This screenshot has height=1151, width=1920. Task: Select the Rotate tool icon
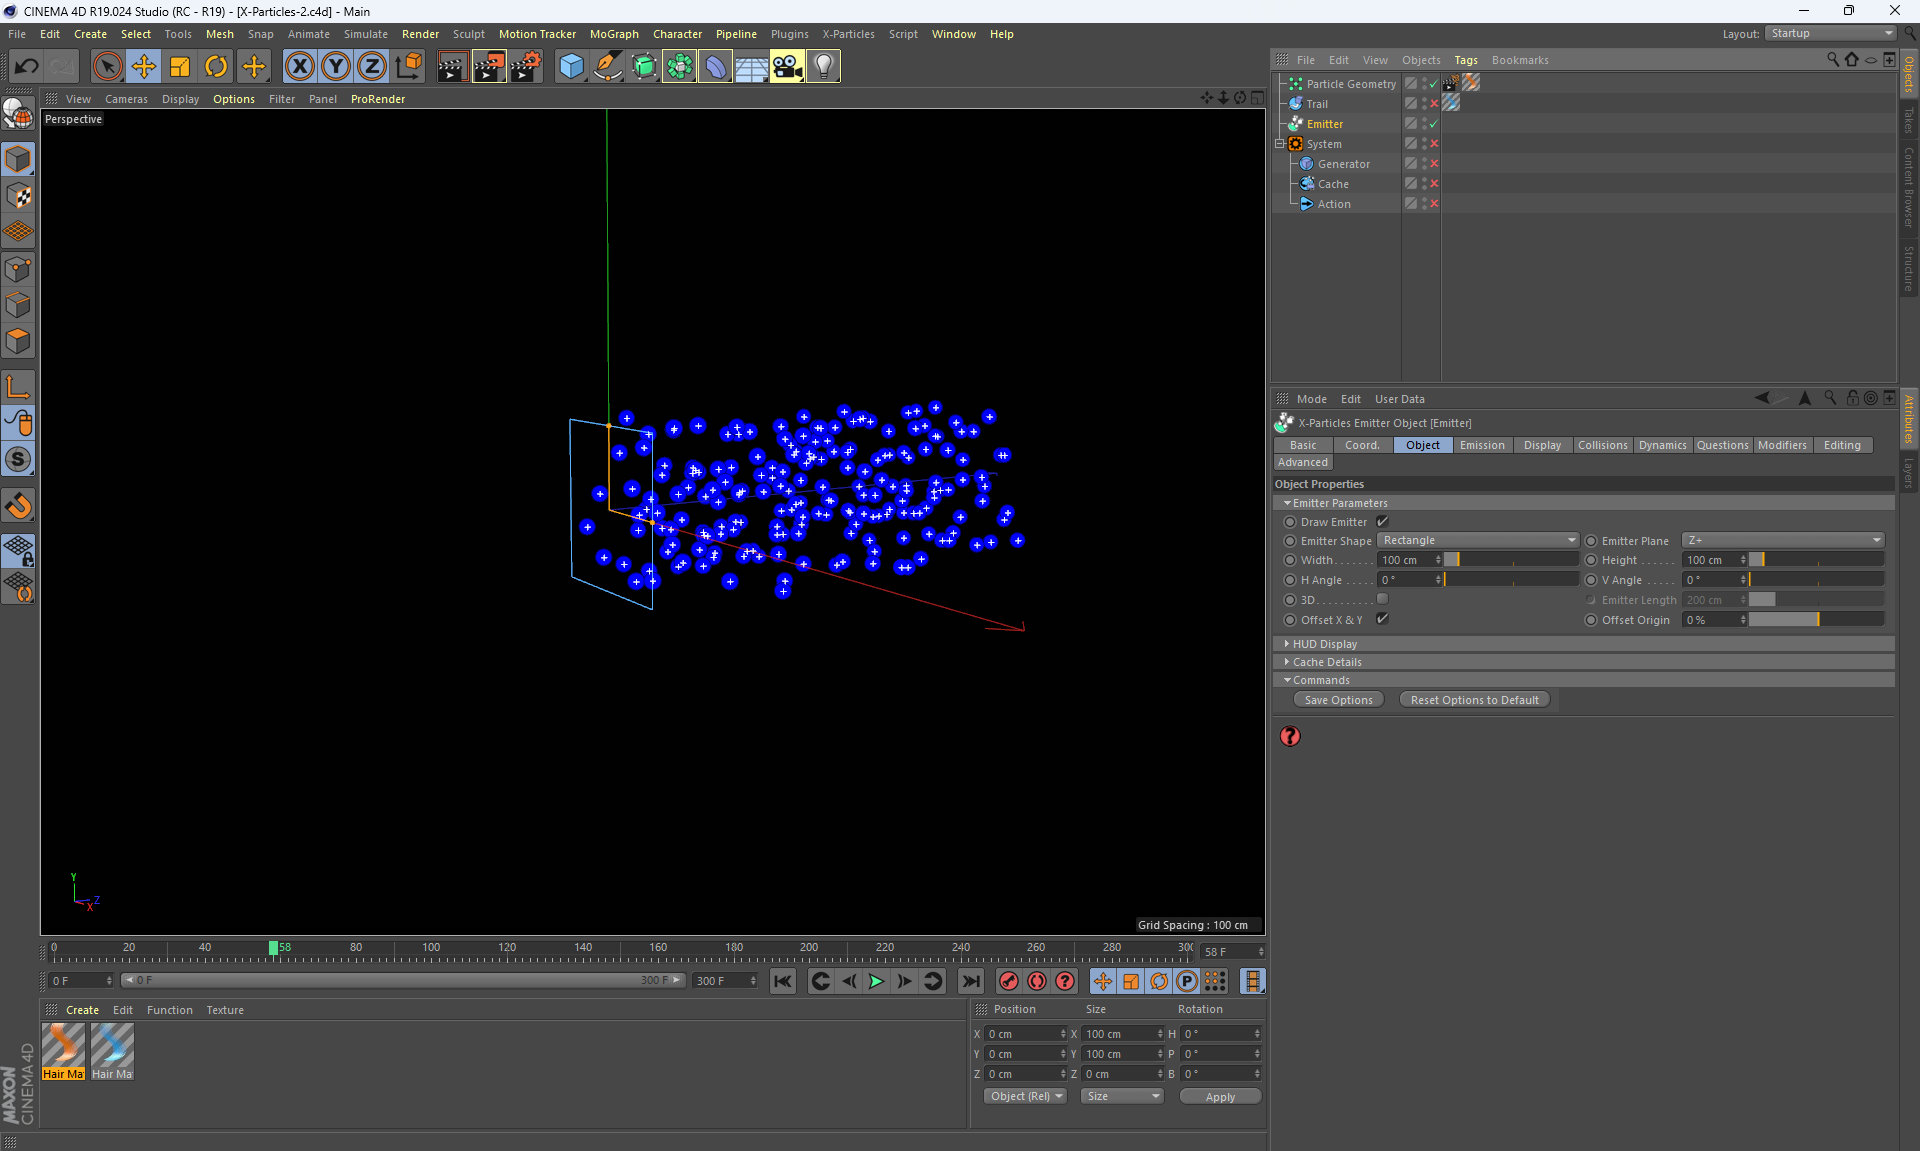216,67
